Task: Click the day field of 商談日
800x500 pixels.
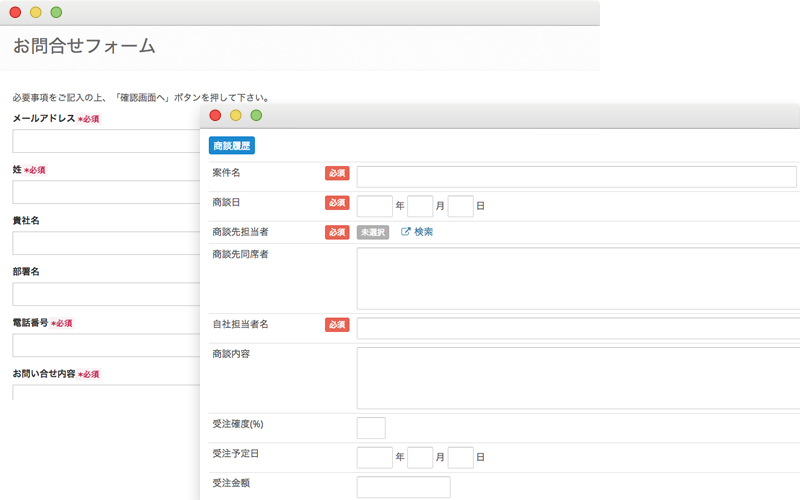Action: [x=461, y=206]
